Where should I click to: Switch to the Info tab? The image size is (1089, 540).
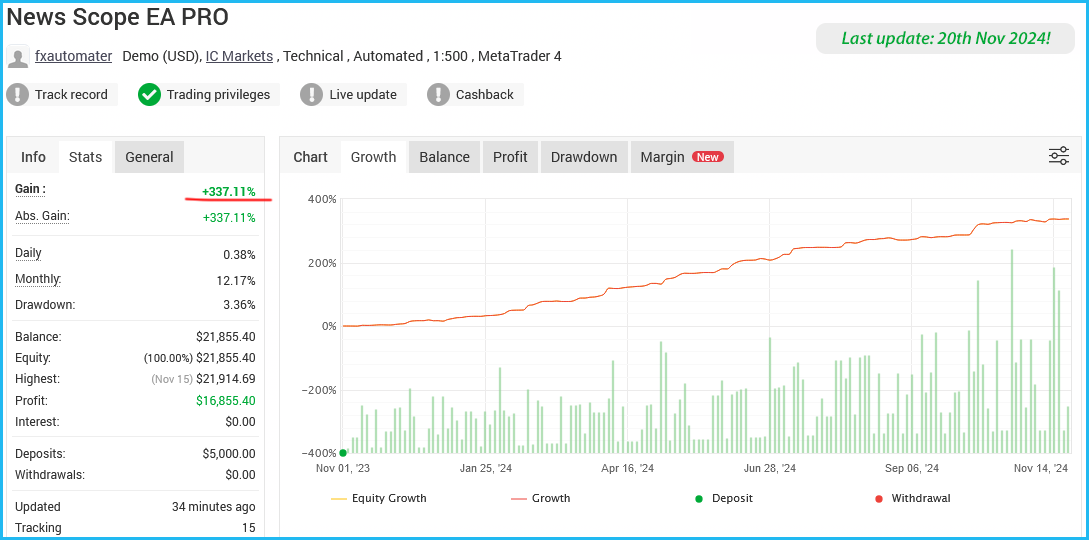click(33, 157)
